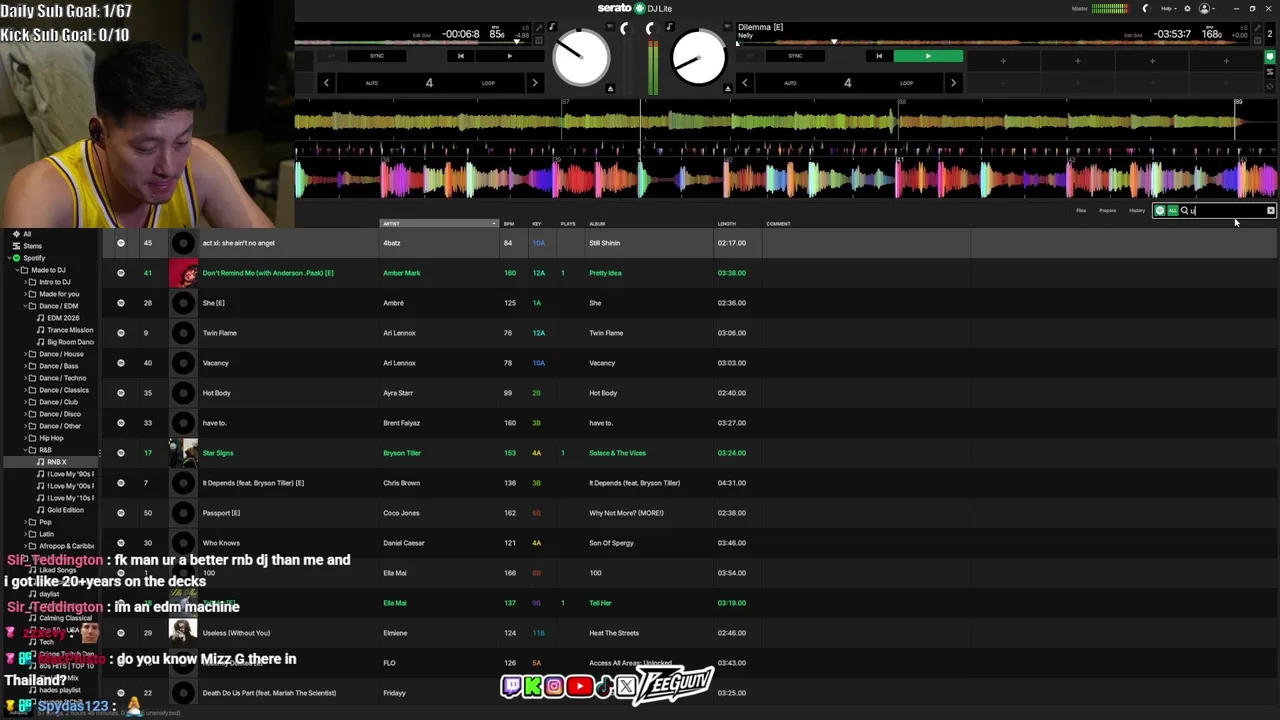Open the Files panel
1280x720 pixels.
(1081, 210)
